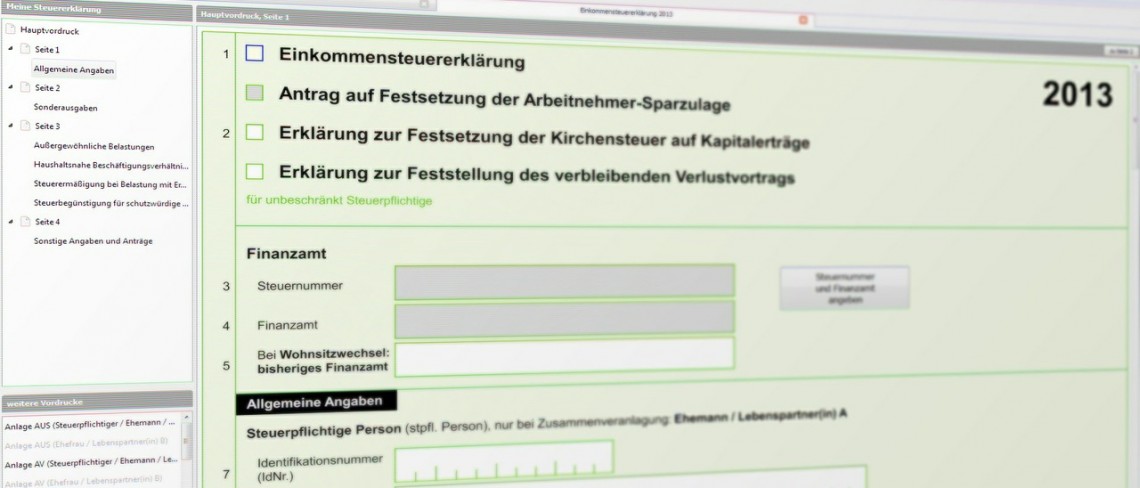Click the page icon beside Seite 3
This screenshot has width=1140, height=488.
coord(25,127)
